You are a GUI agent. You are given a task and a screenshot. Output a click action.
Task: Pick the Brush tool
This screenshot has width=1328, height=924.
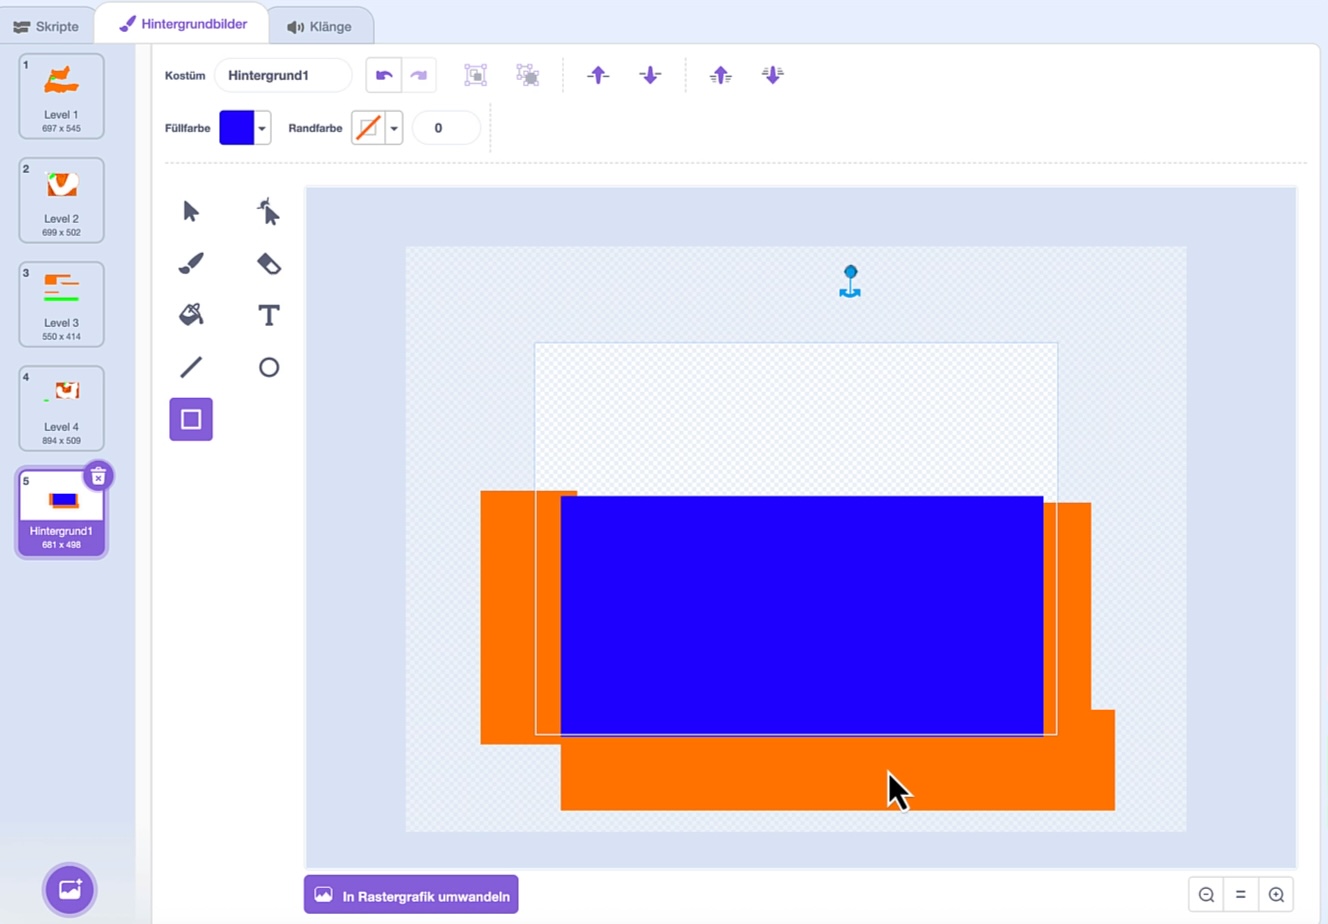point(191,263)
